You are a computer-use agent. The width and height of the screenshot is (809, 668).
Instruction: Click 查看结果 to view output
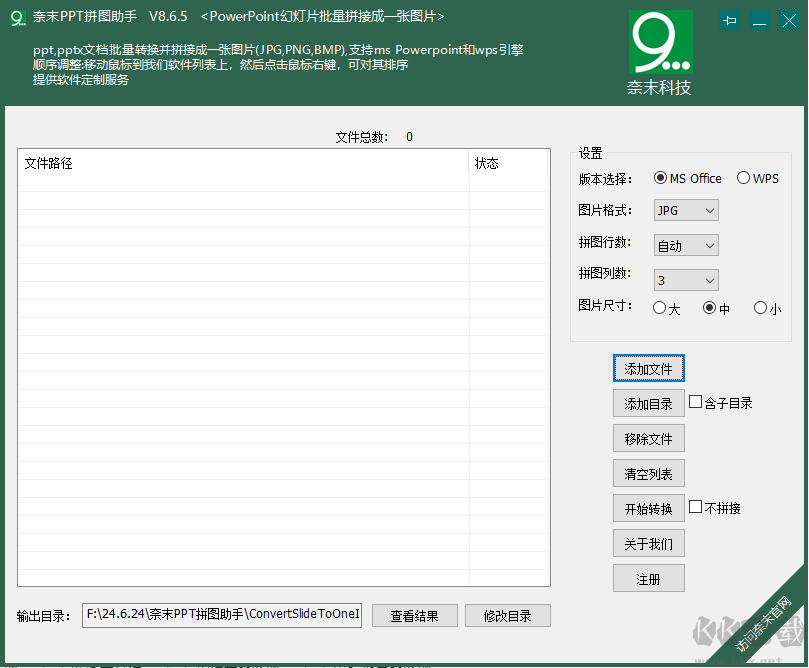(x=415, y=616)
